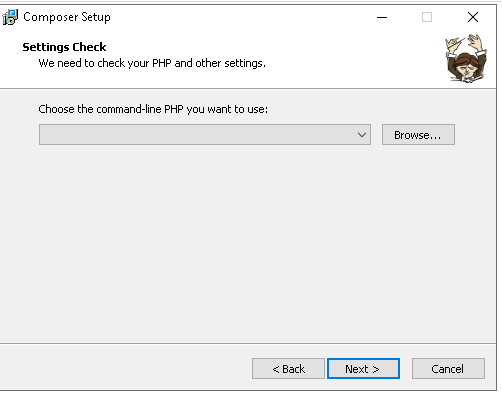Click inside the PHP path combo box field
Screen dimensions: 502x394
pyautogui.click(x=205, y=135)
